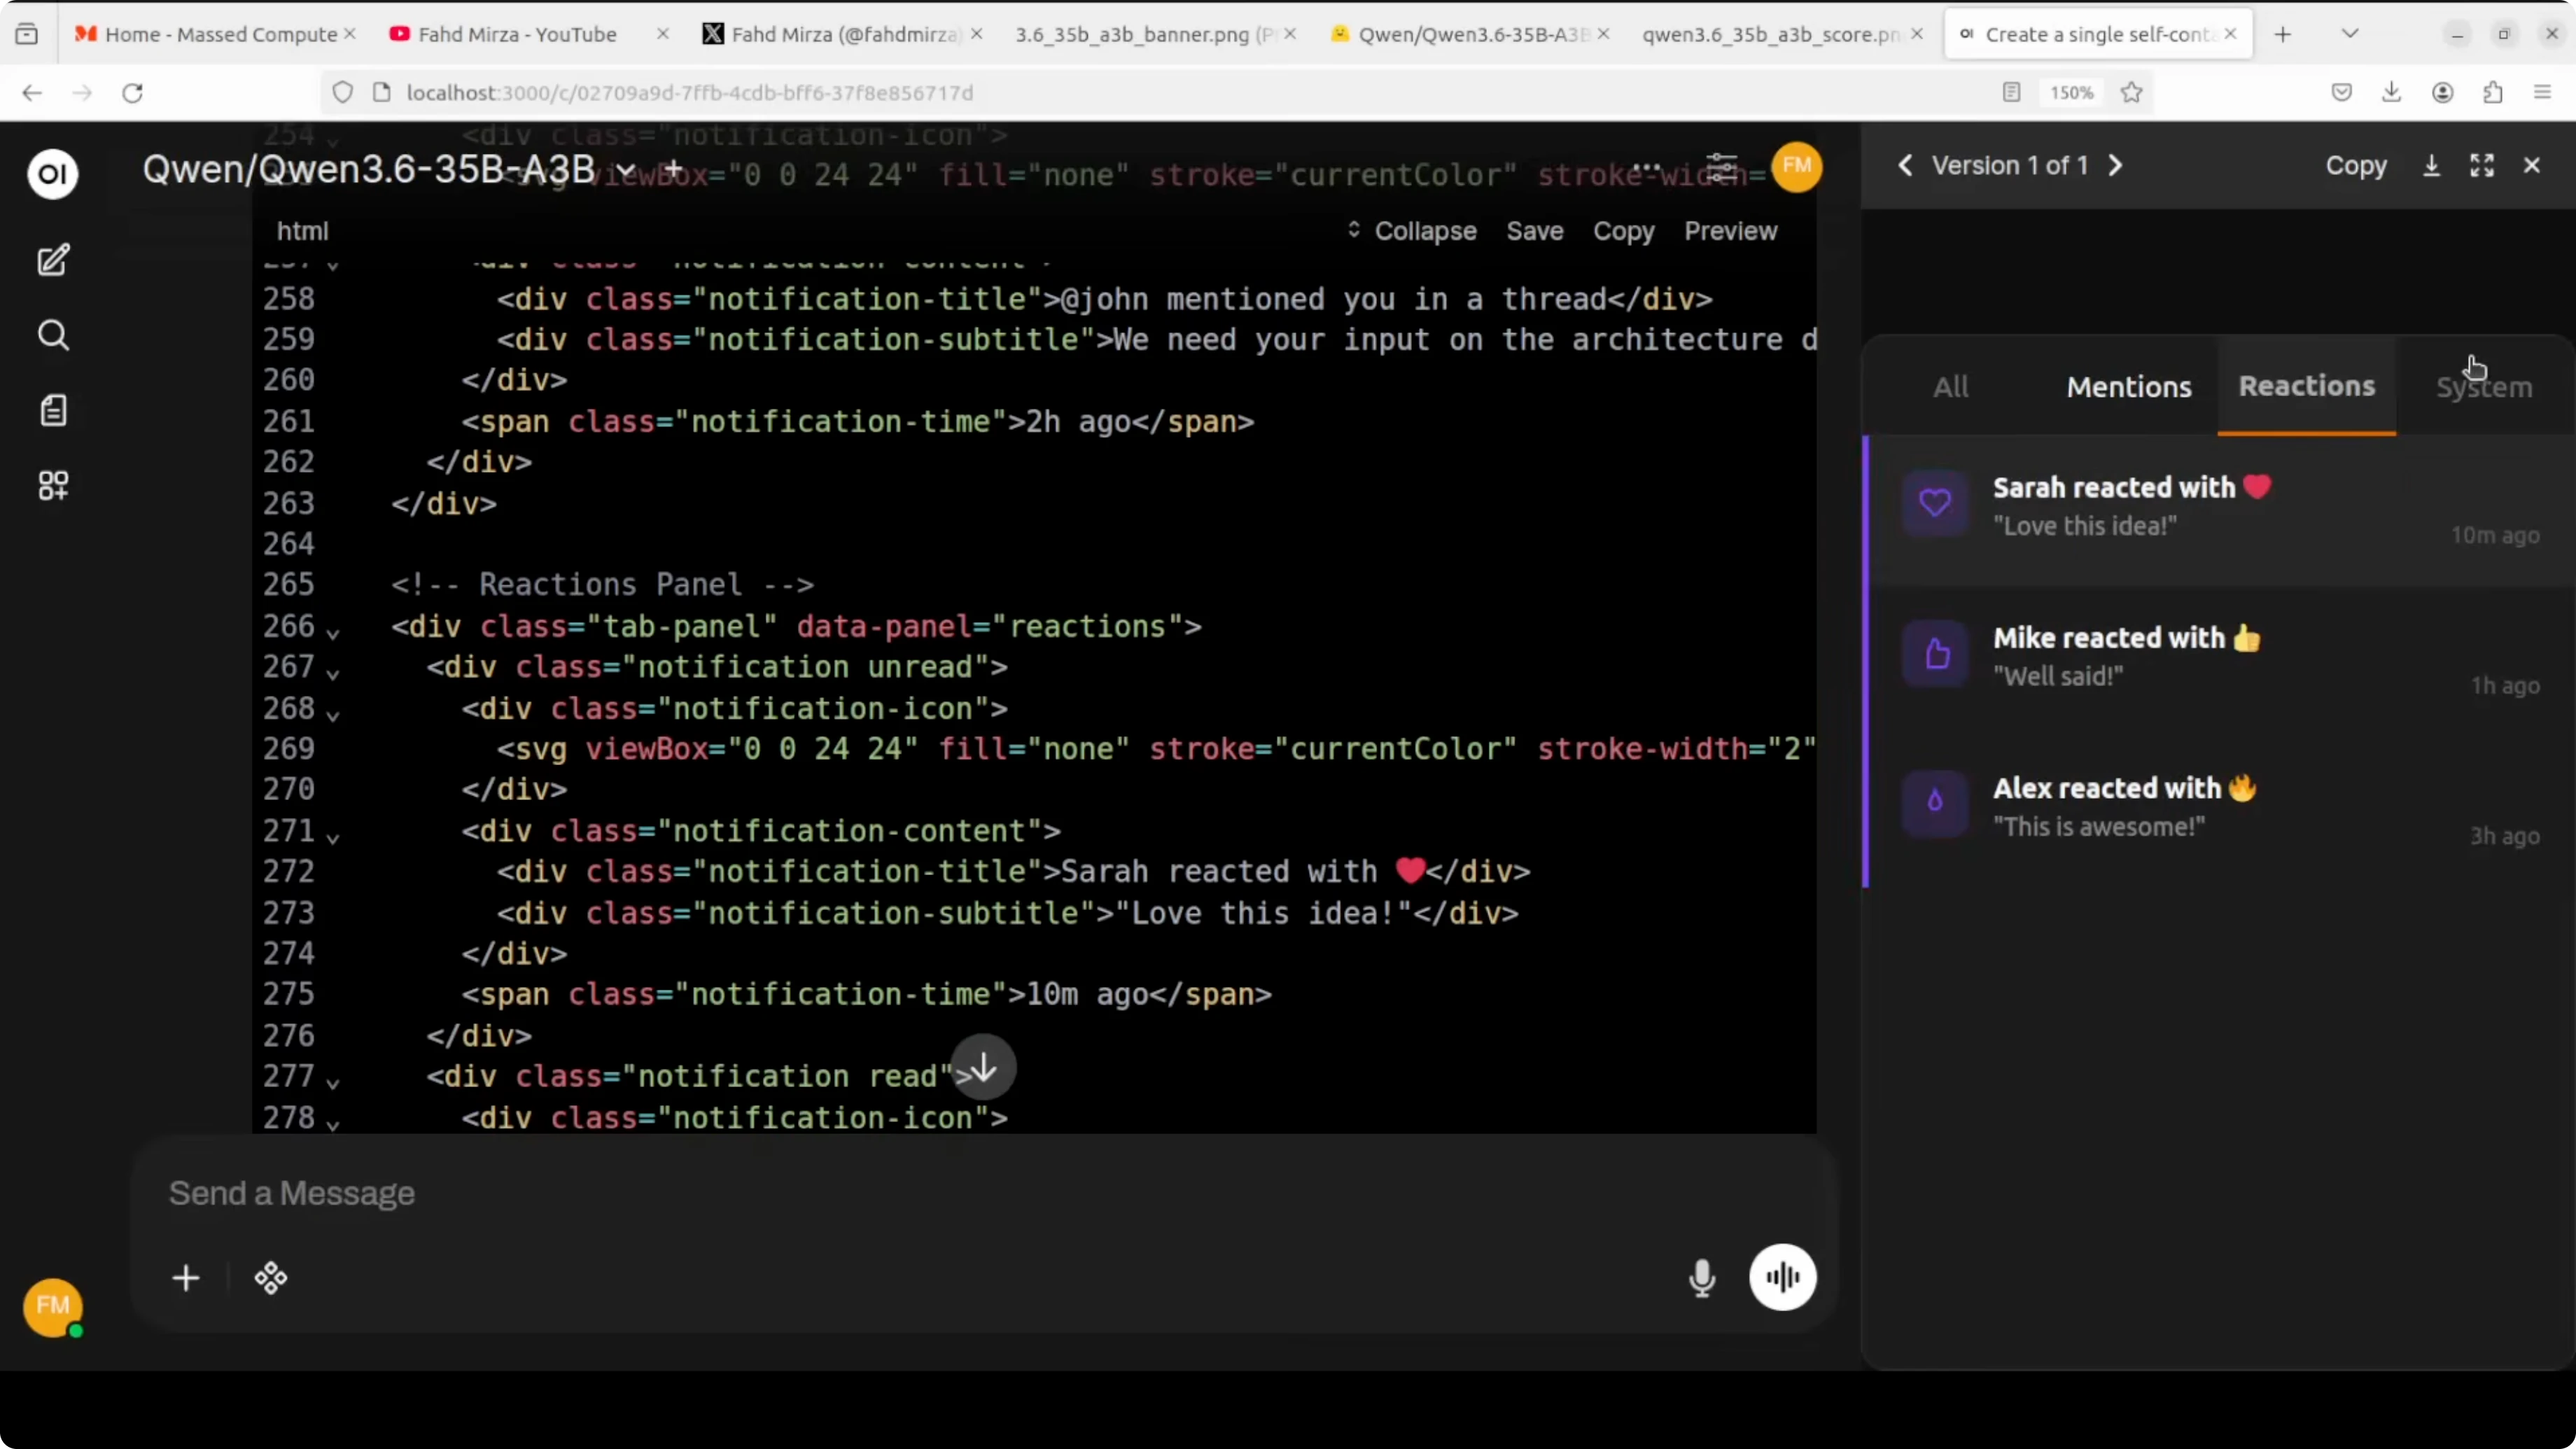Open the notes icon in sidebar
2576x1449 pixels.
53,410
